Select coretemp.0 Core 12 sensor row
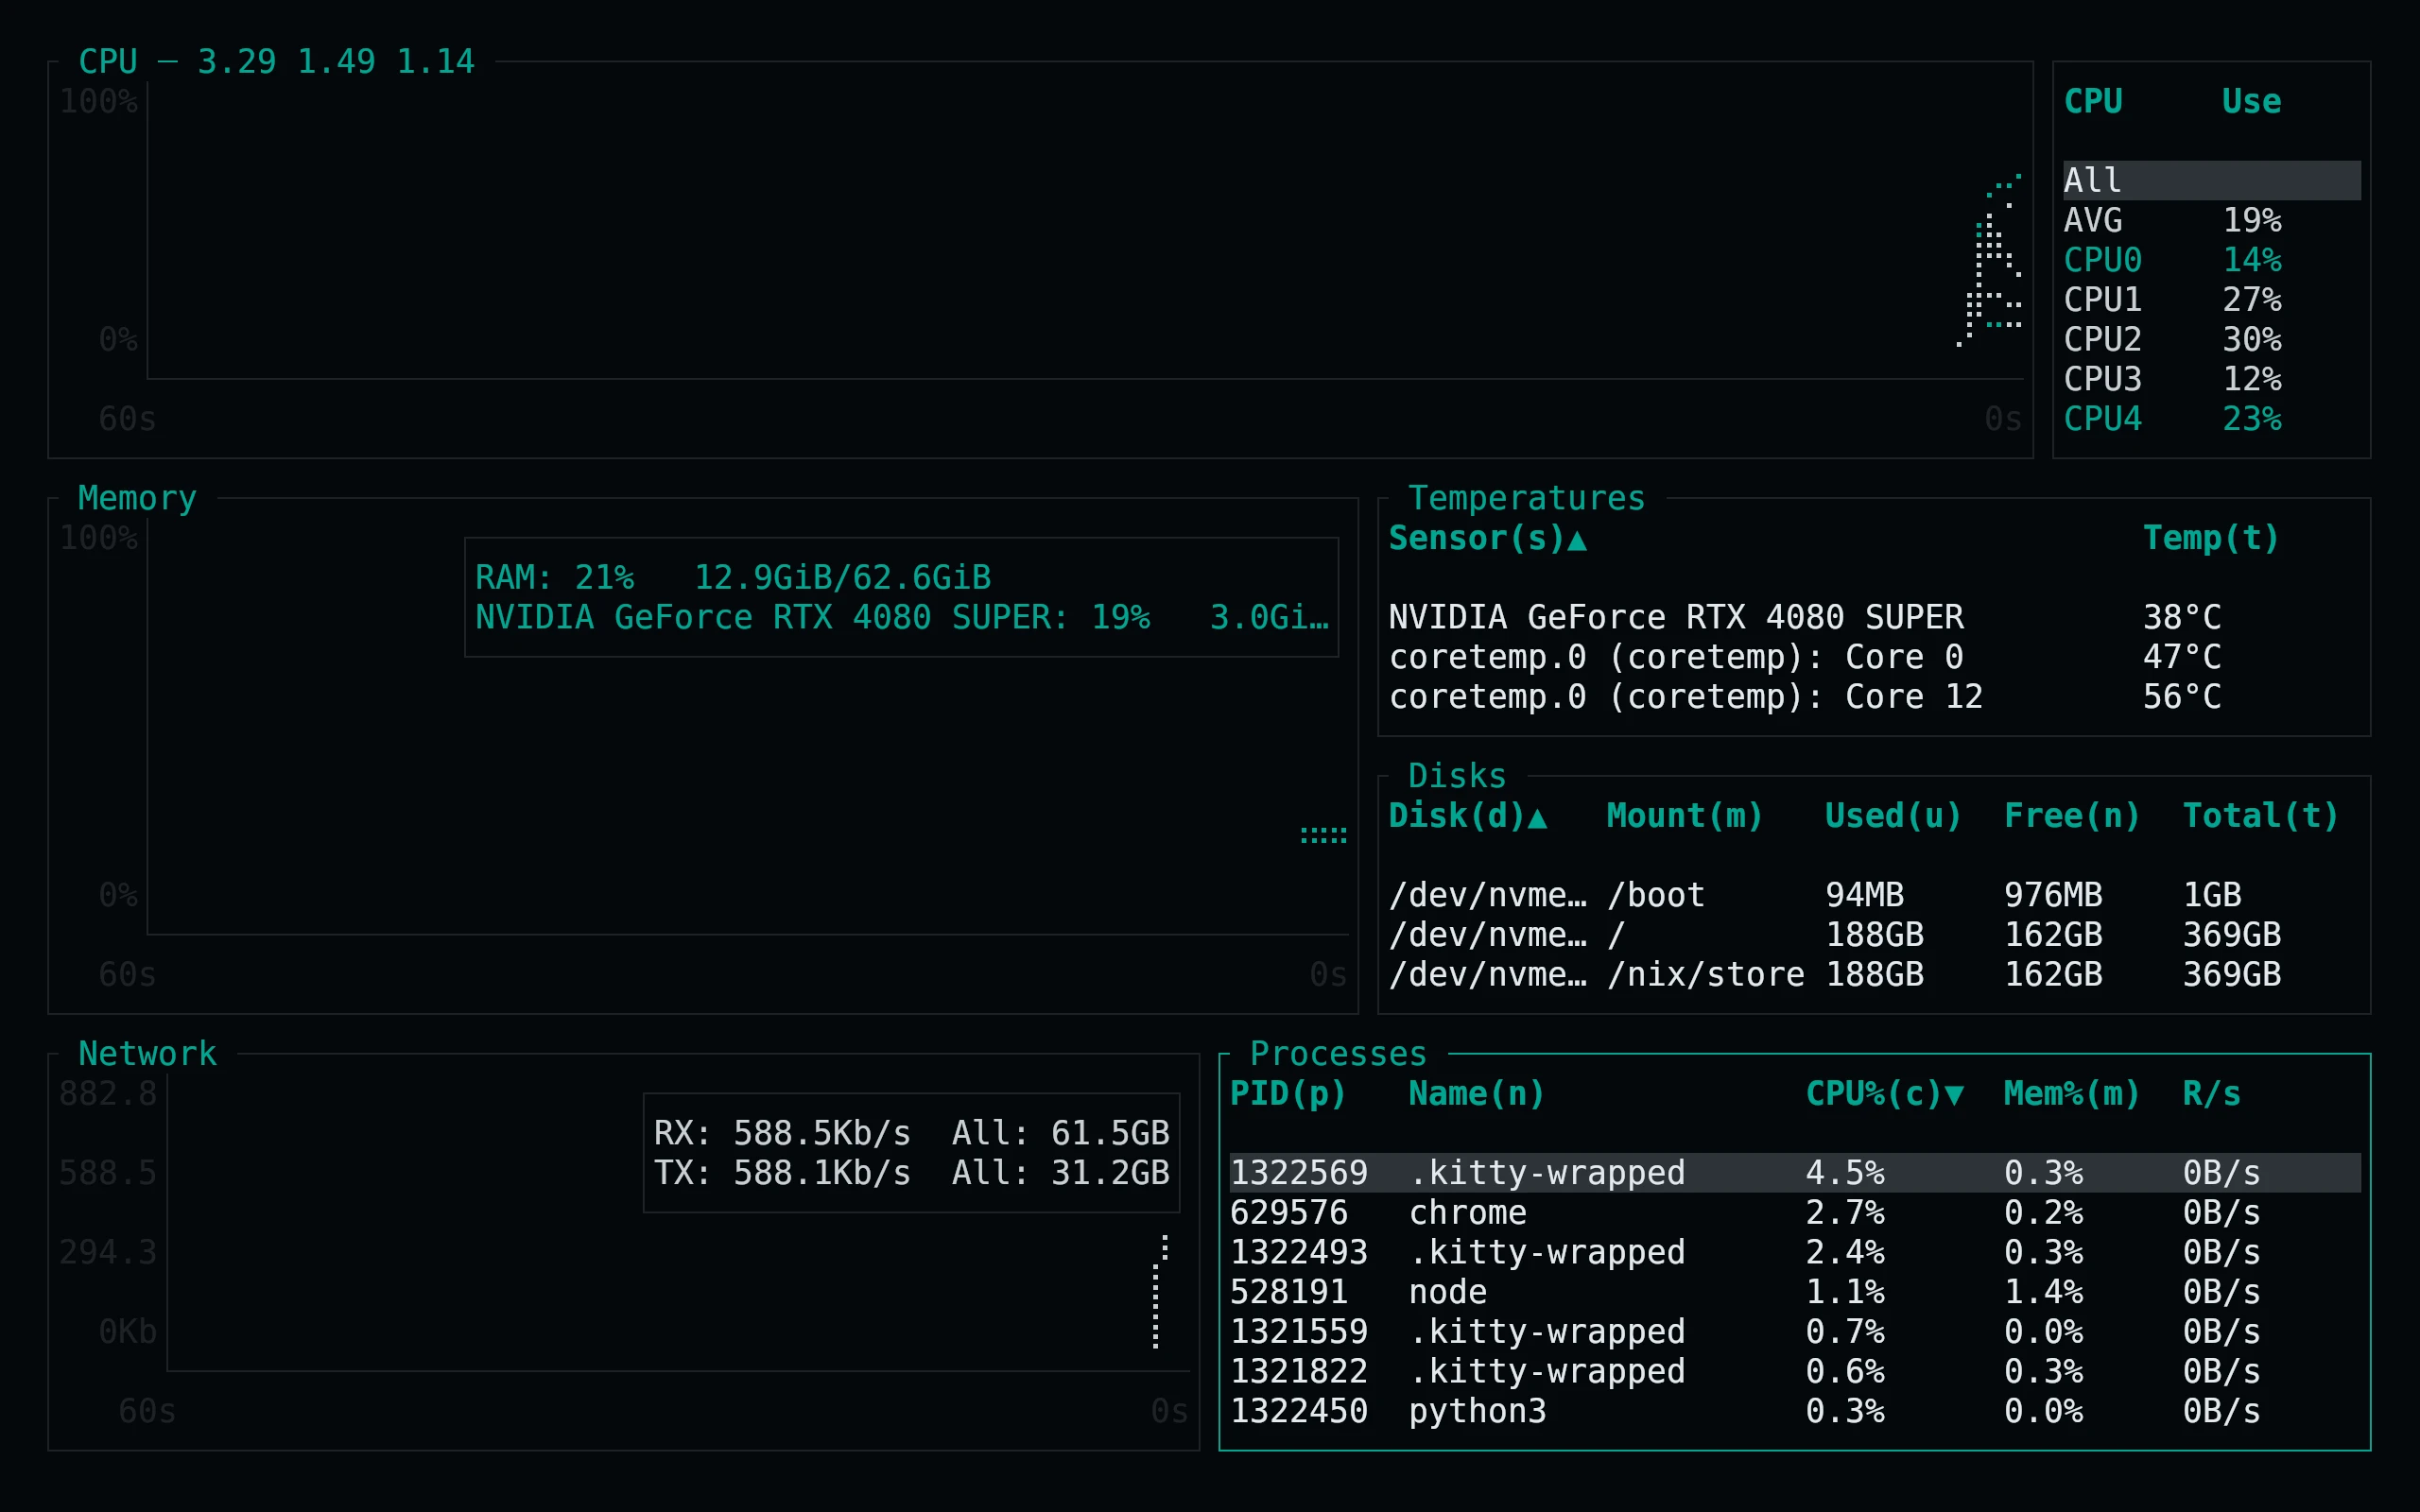 pos(1875,696)
